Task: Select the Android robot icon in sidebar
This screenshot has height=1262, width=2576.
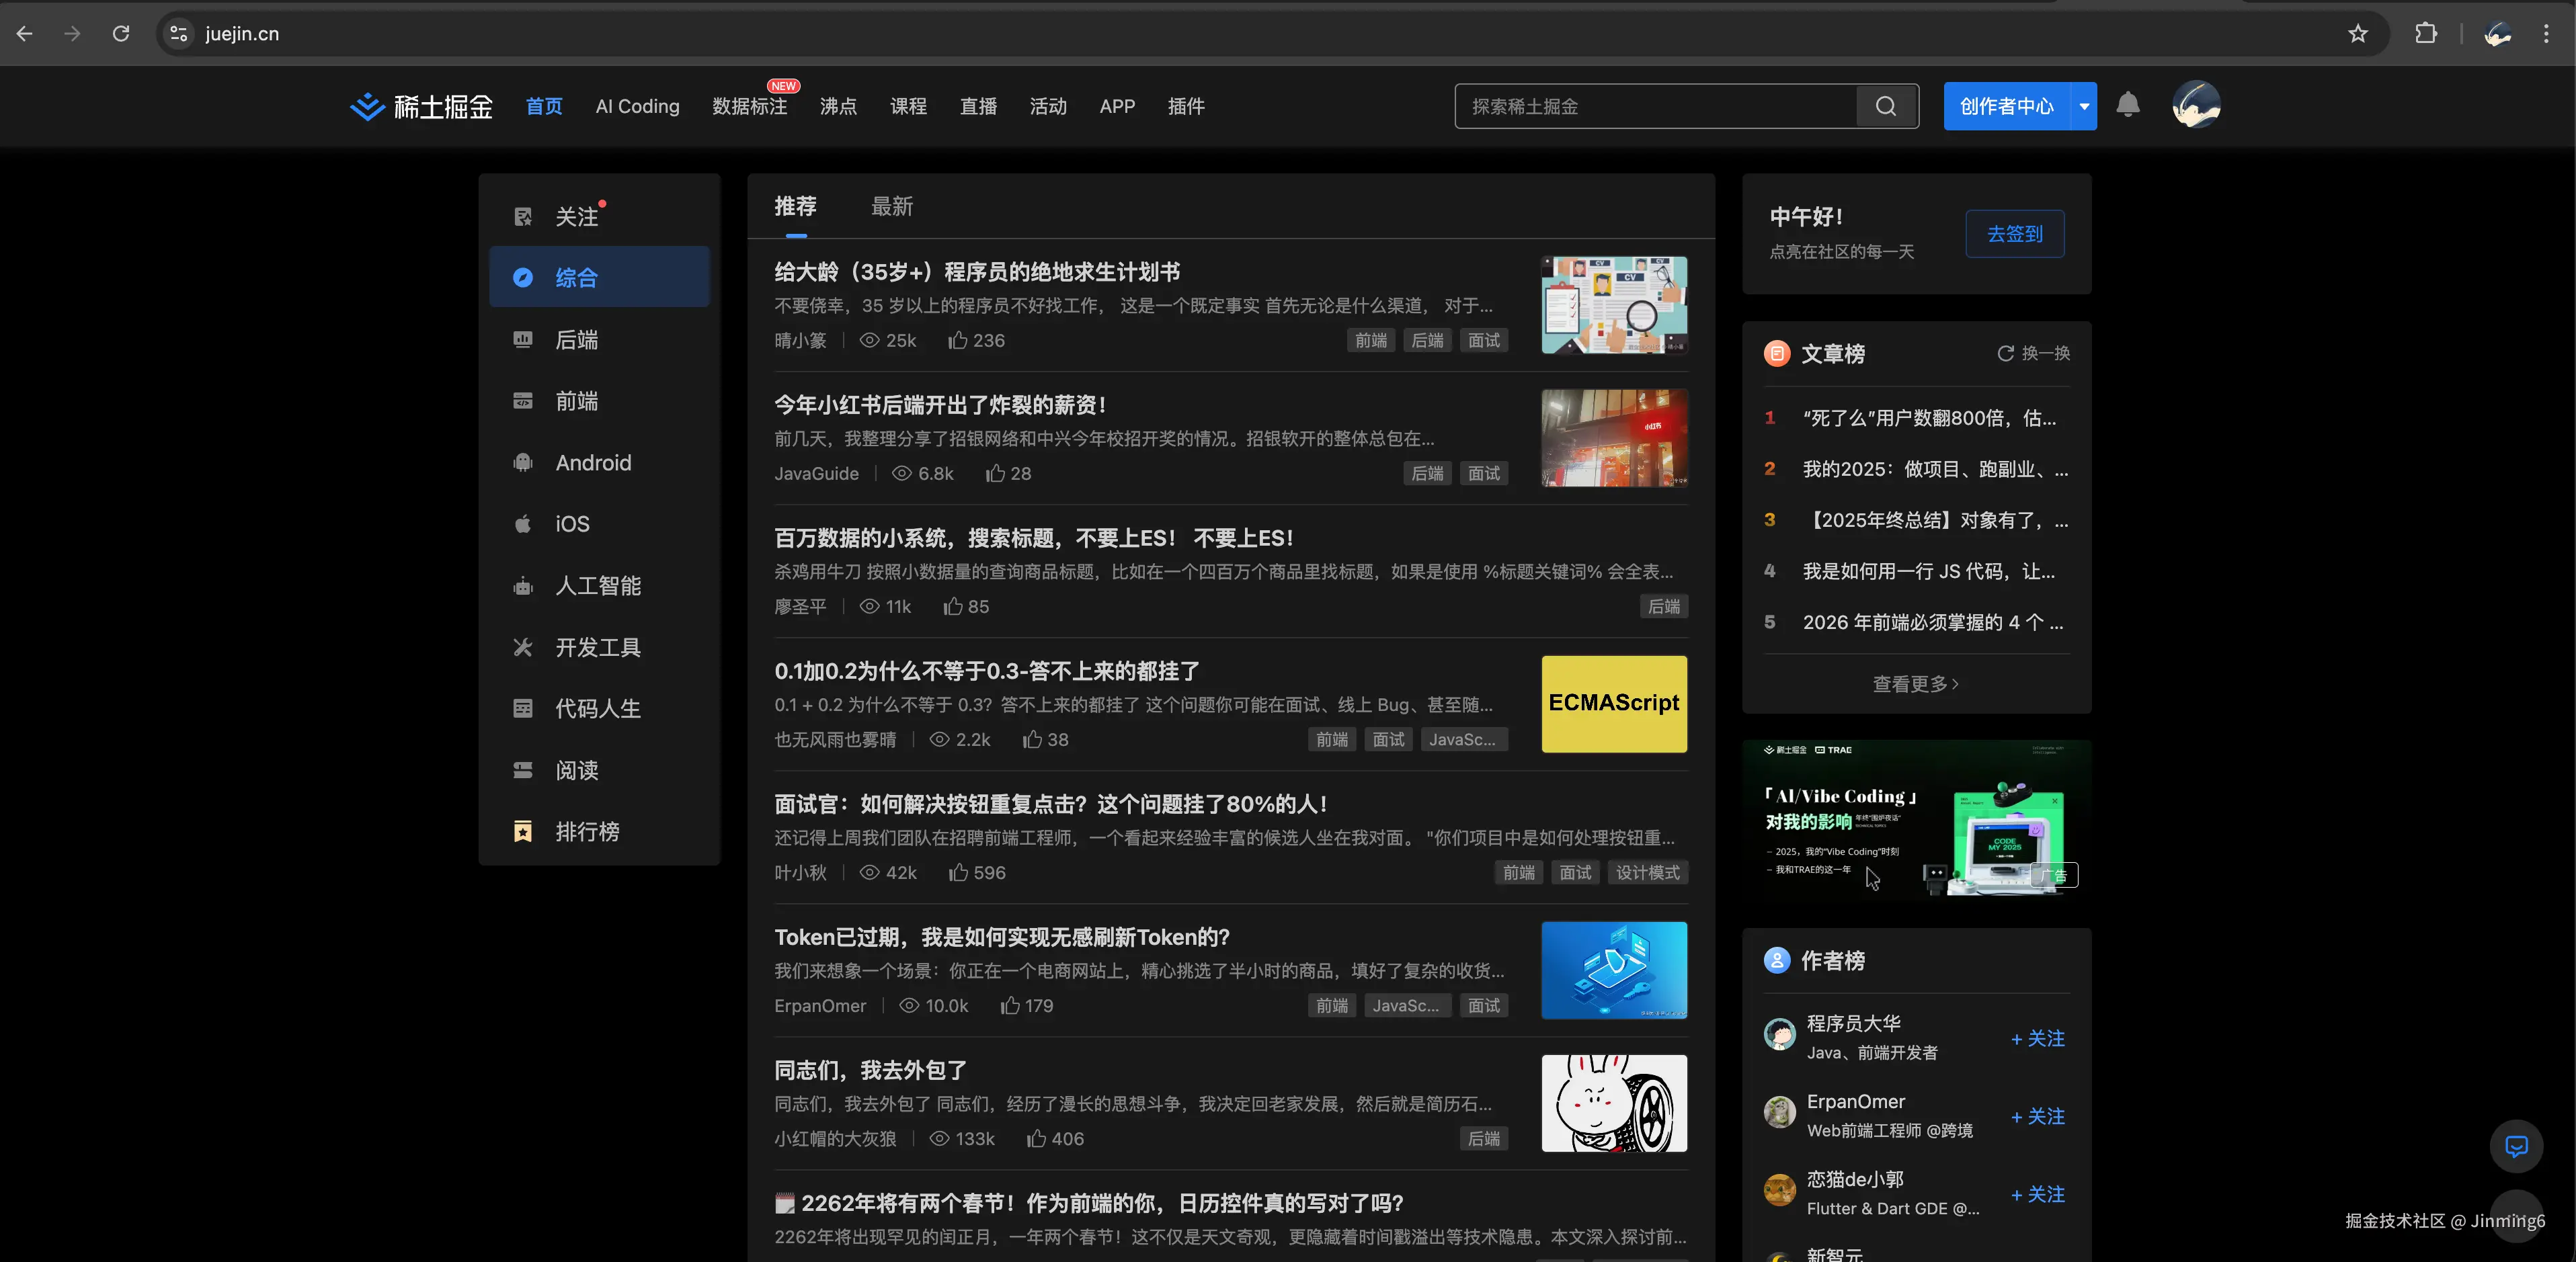Action: tap(523, 462)
